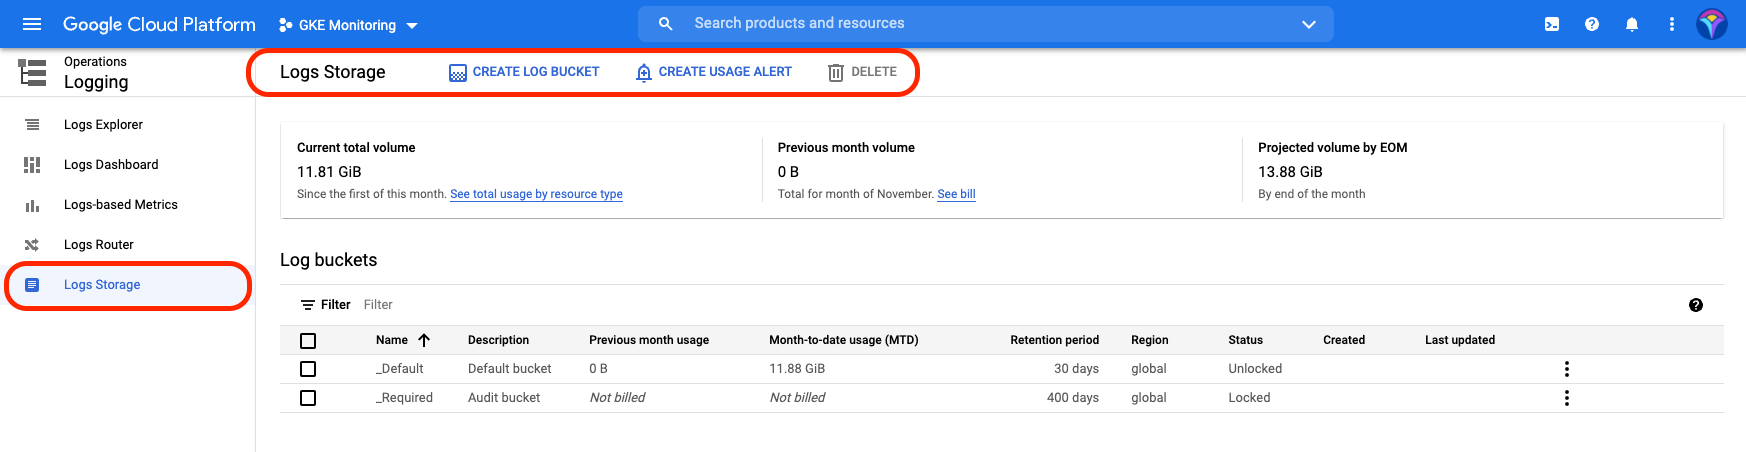This screenshot has height=452, width=1746.
Task: Click the 11.88 GiB usage cell
Action: [797, 369]
